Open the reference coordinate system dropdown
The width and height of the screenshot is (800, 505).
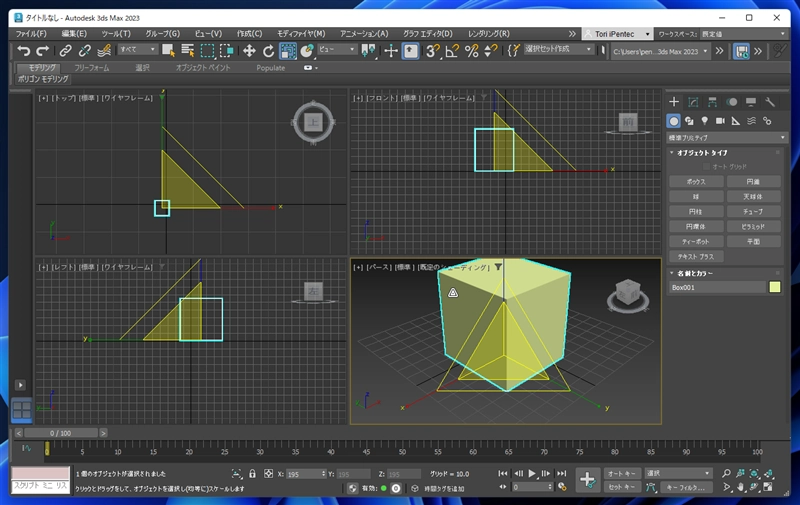tap(337, 49)
